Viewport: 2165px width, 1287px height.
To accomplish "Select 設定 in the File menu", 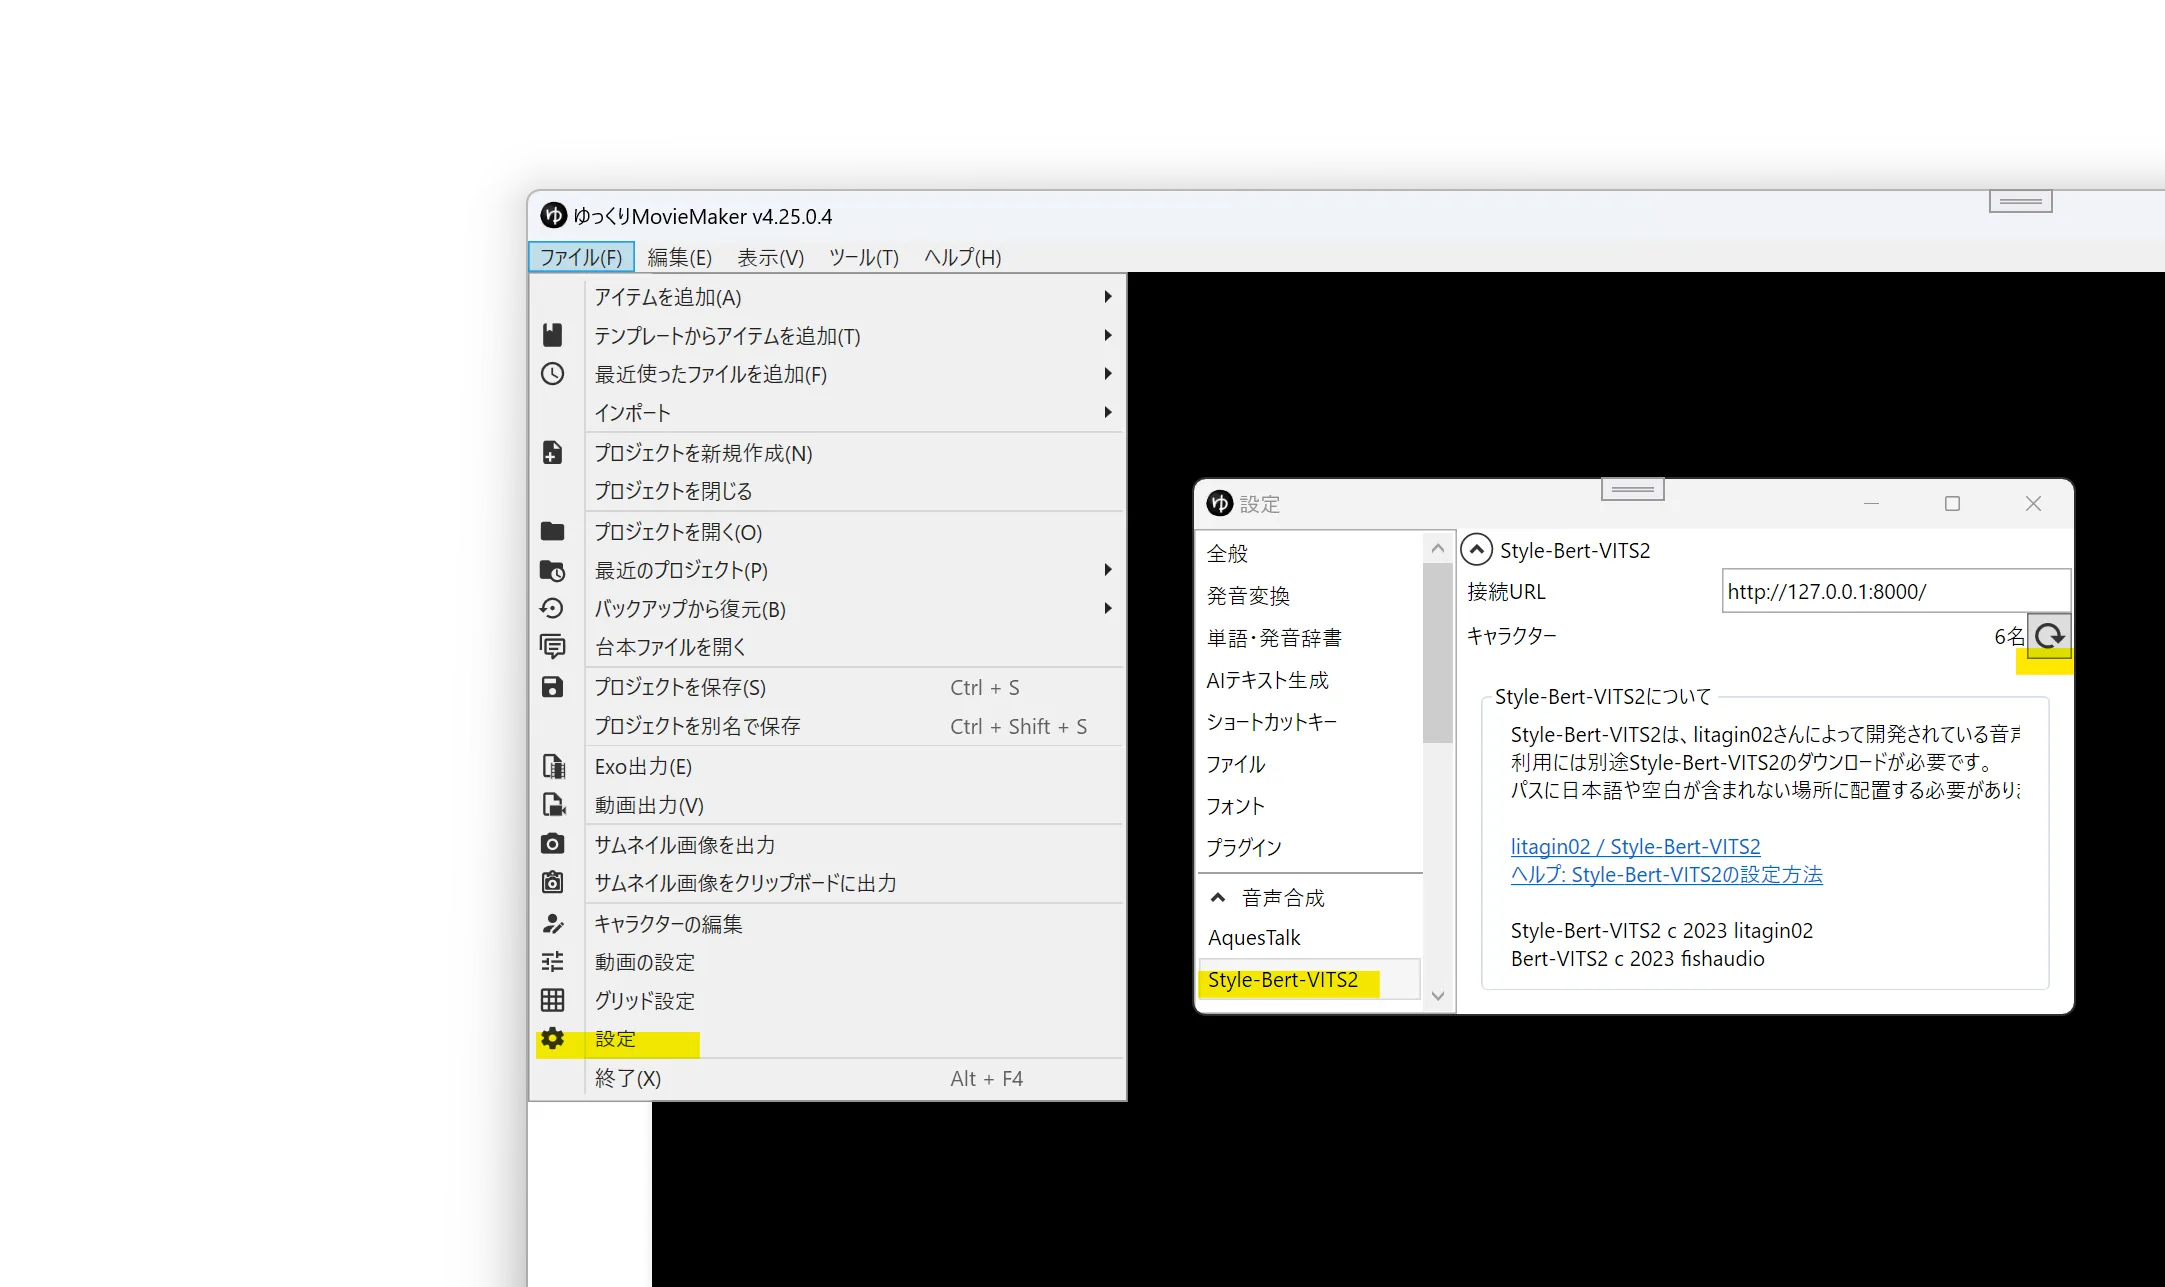I will coord(828,1039).
